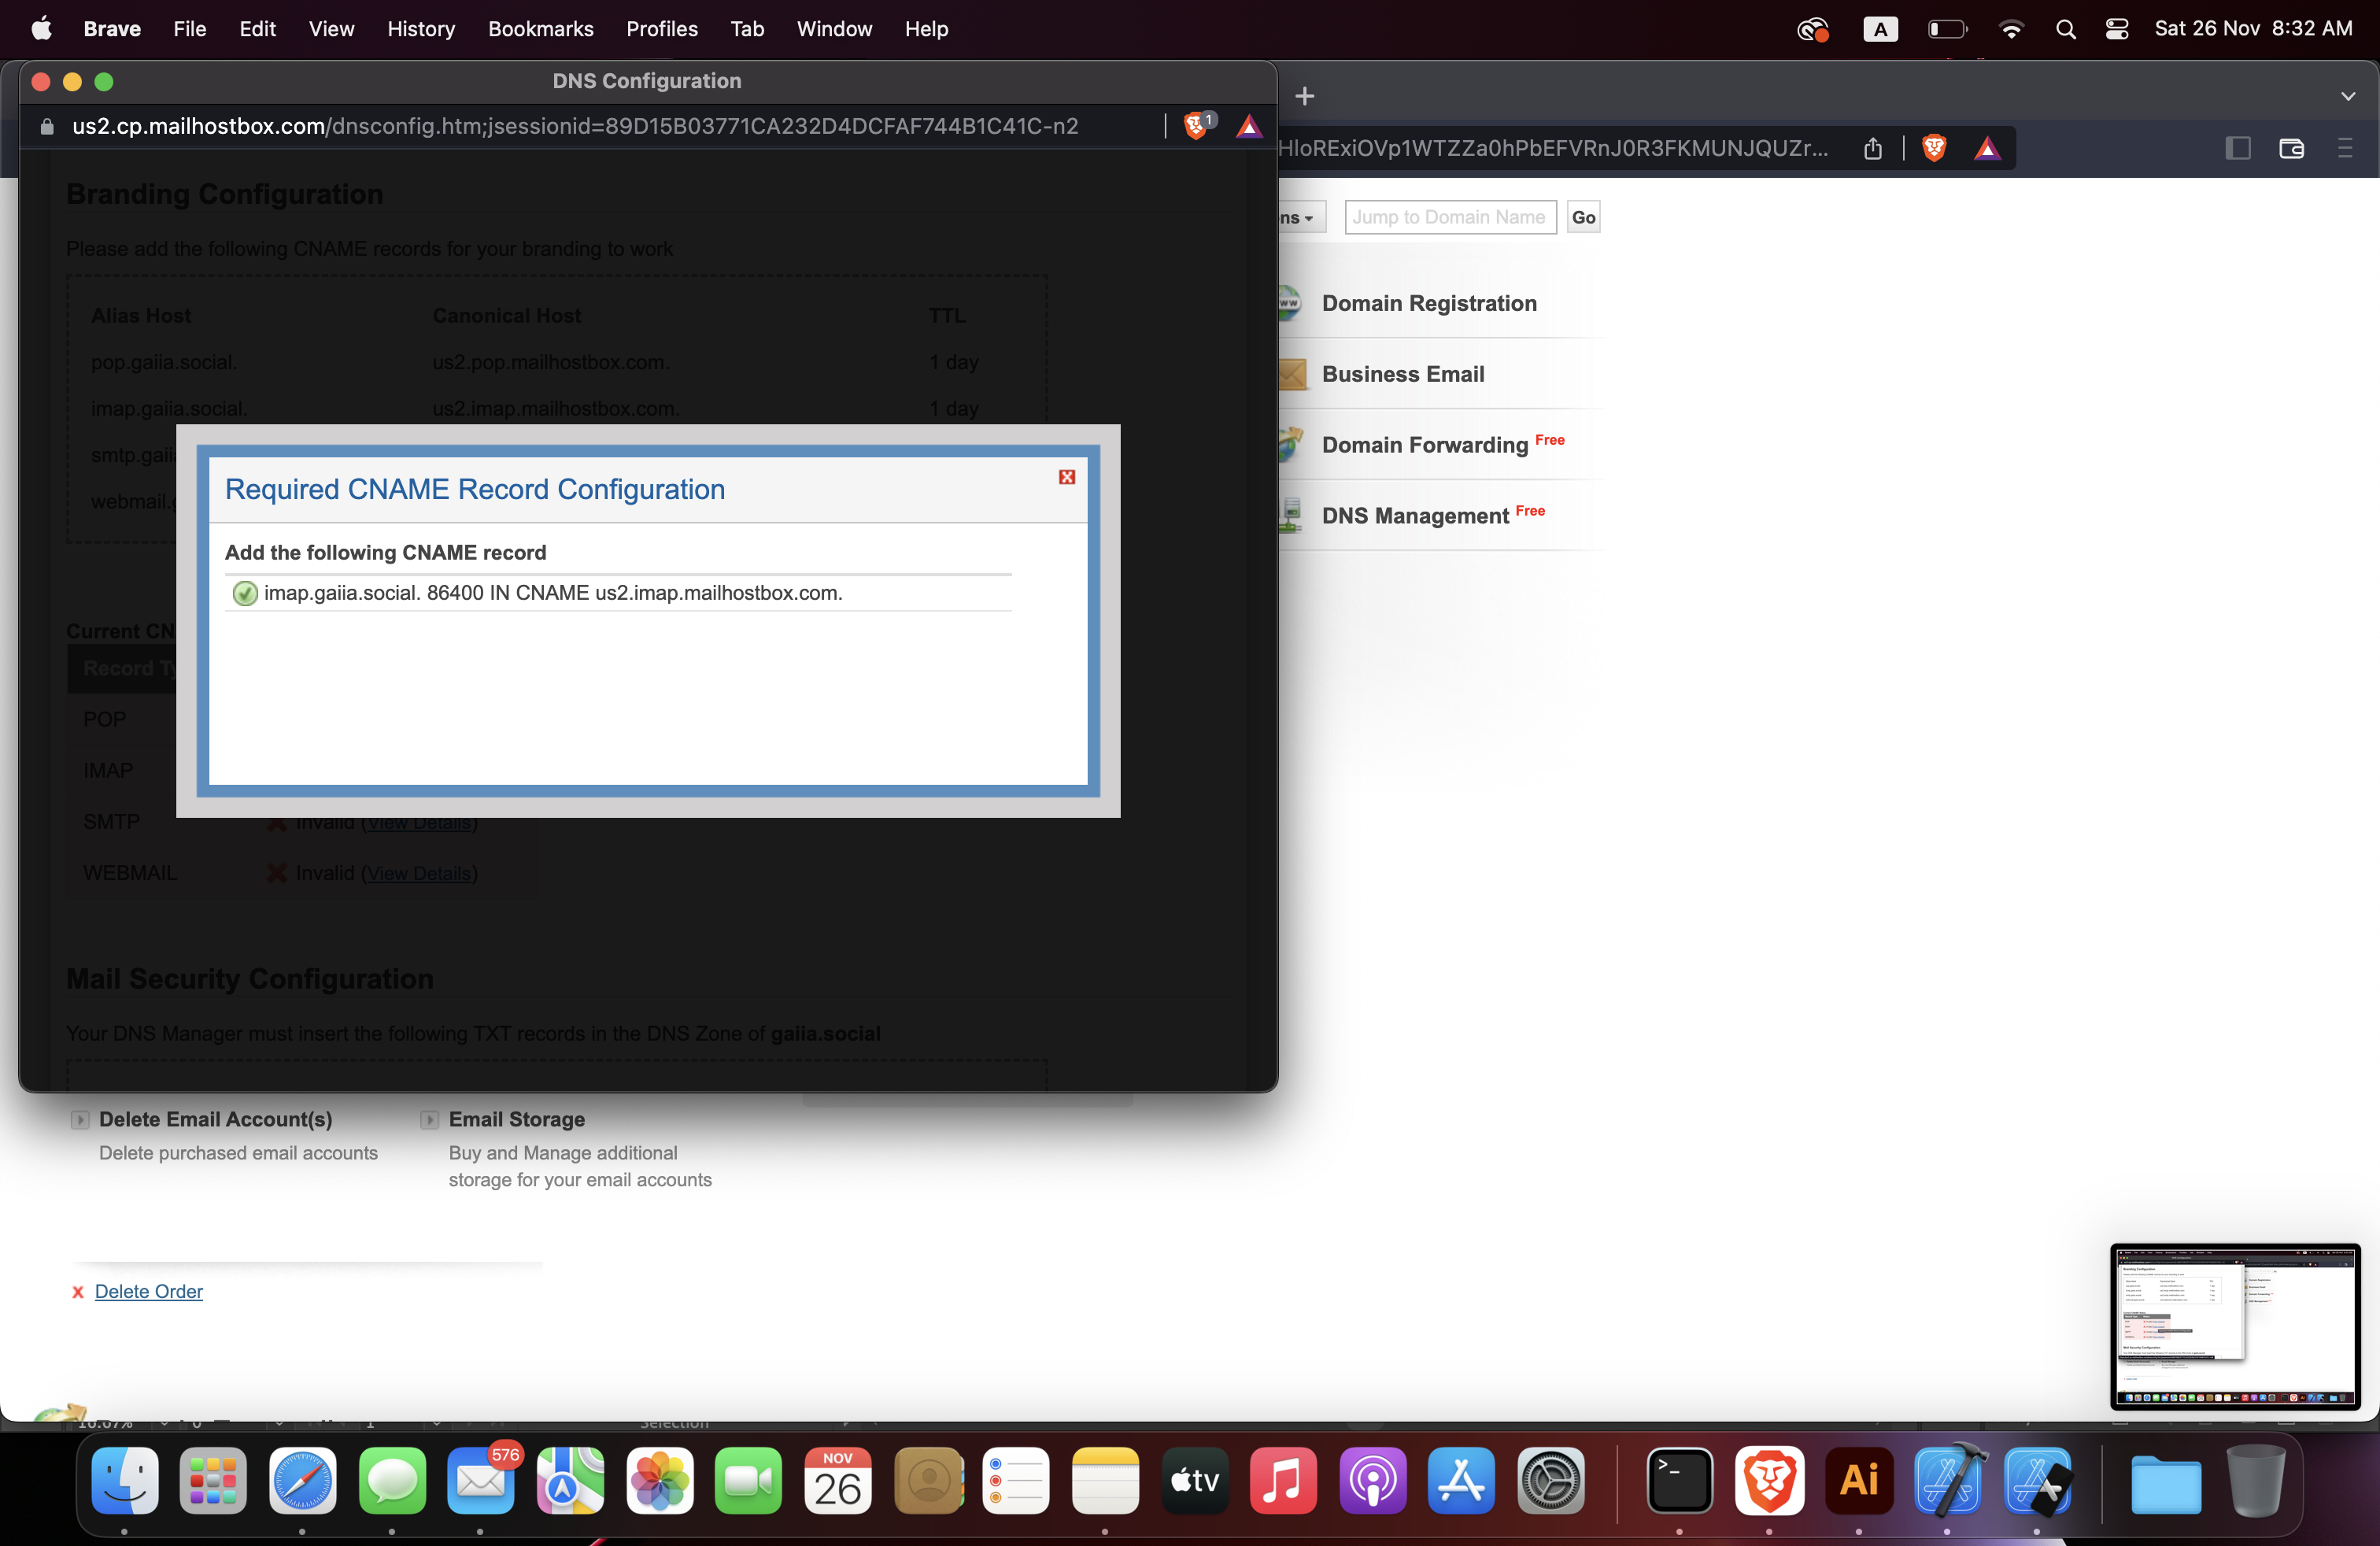This screenshot has height=1546, width=2380.
Task: Open Apple TV from the Dock
Action: [x=1194, y=1480]
